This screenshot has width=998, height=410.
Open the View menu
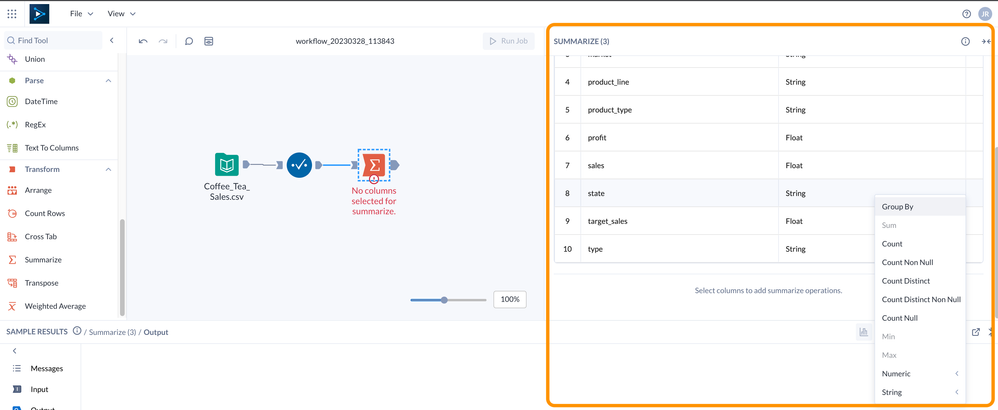click(x=121, y=13)
